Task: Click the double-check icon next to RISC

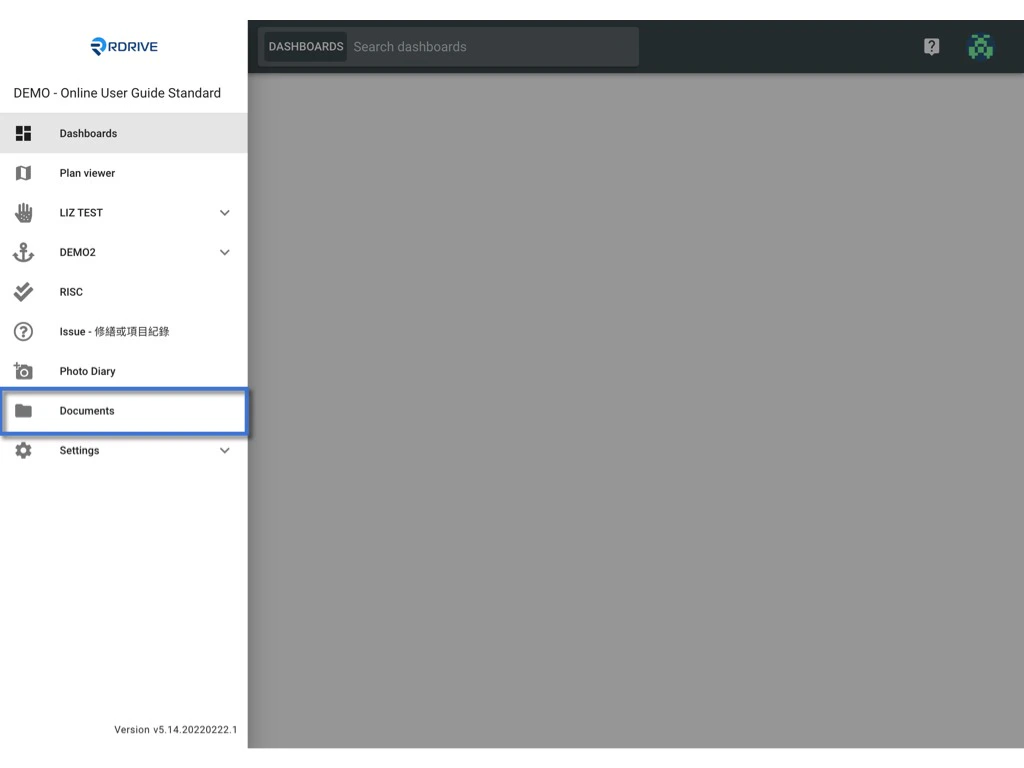Action: pyautogui.click(x=22, y=292)
